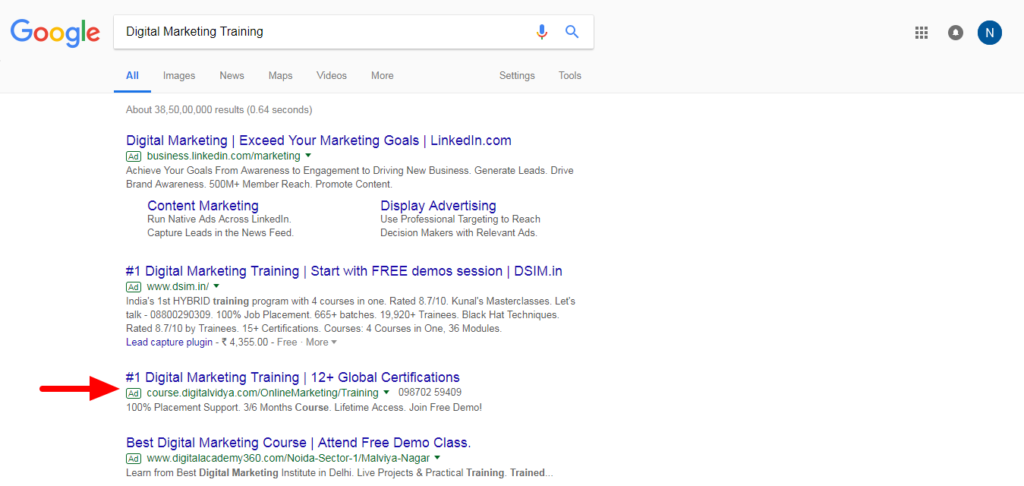Click 'About 38,50,00,000 results' text
Viewport: 1024px width, 486px height.
184,110
